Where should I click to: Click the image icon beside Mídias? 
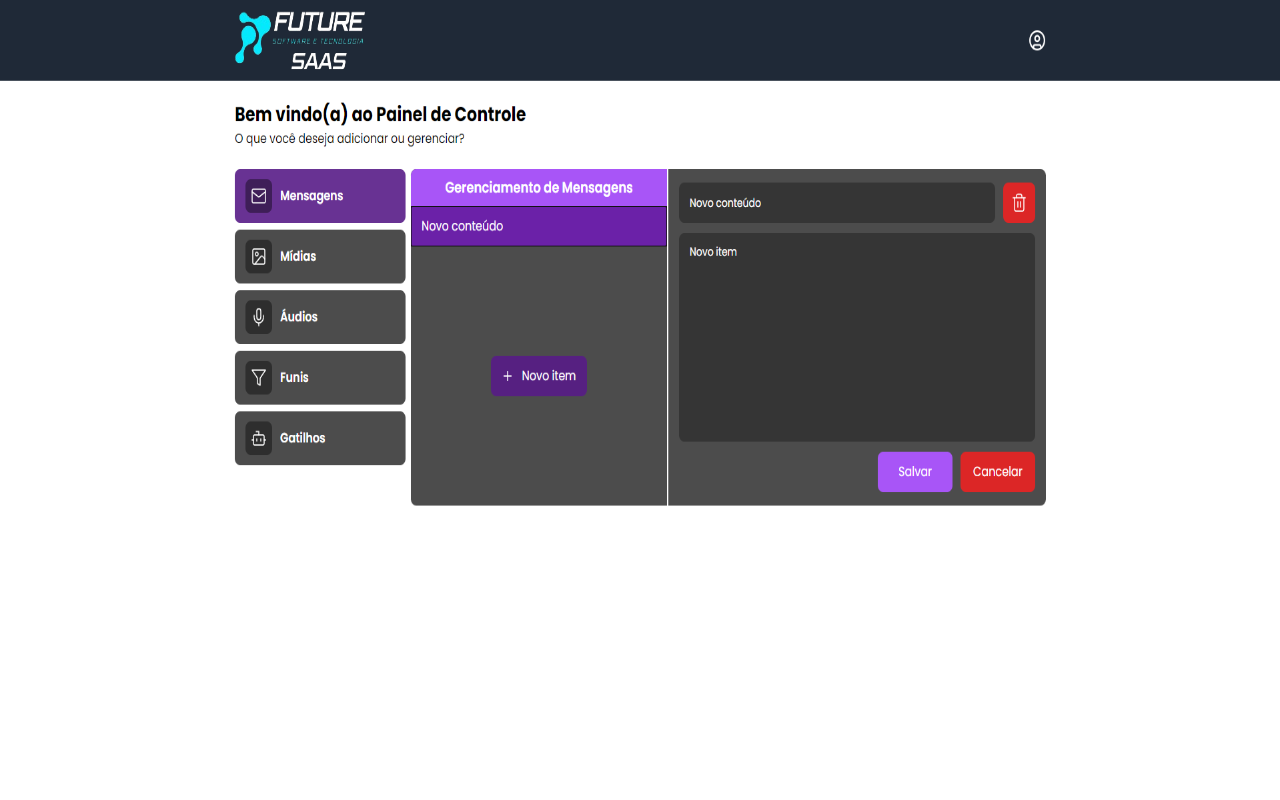point(259,257)
